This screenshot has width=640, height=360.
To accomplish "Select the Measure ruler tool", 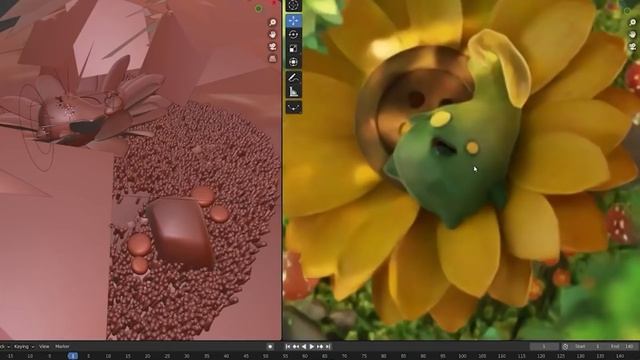I will tap(293, 92).
